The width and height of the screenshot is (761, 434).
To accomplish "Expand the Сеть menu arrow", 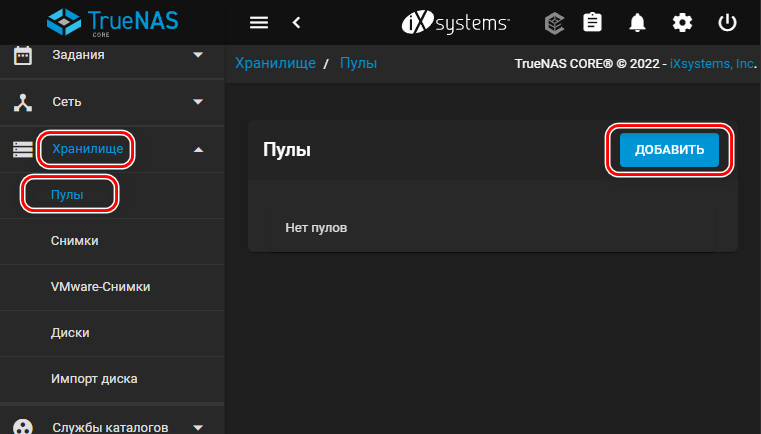I will (x=198, y=102).
